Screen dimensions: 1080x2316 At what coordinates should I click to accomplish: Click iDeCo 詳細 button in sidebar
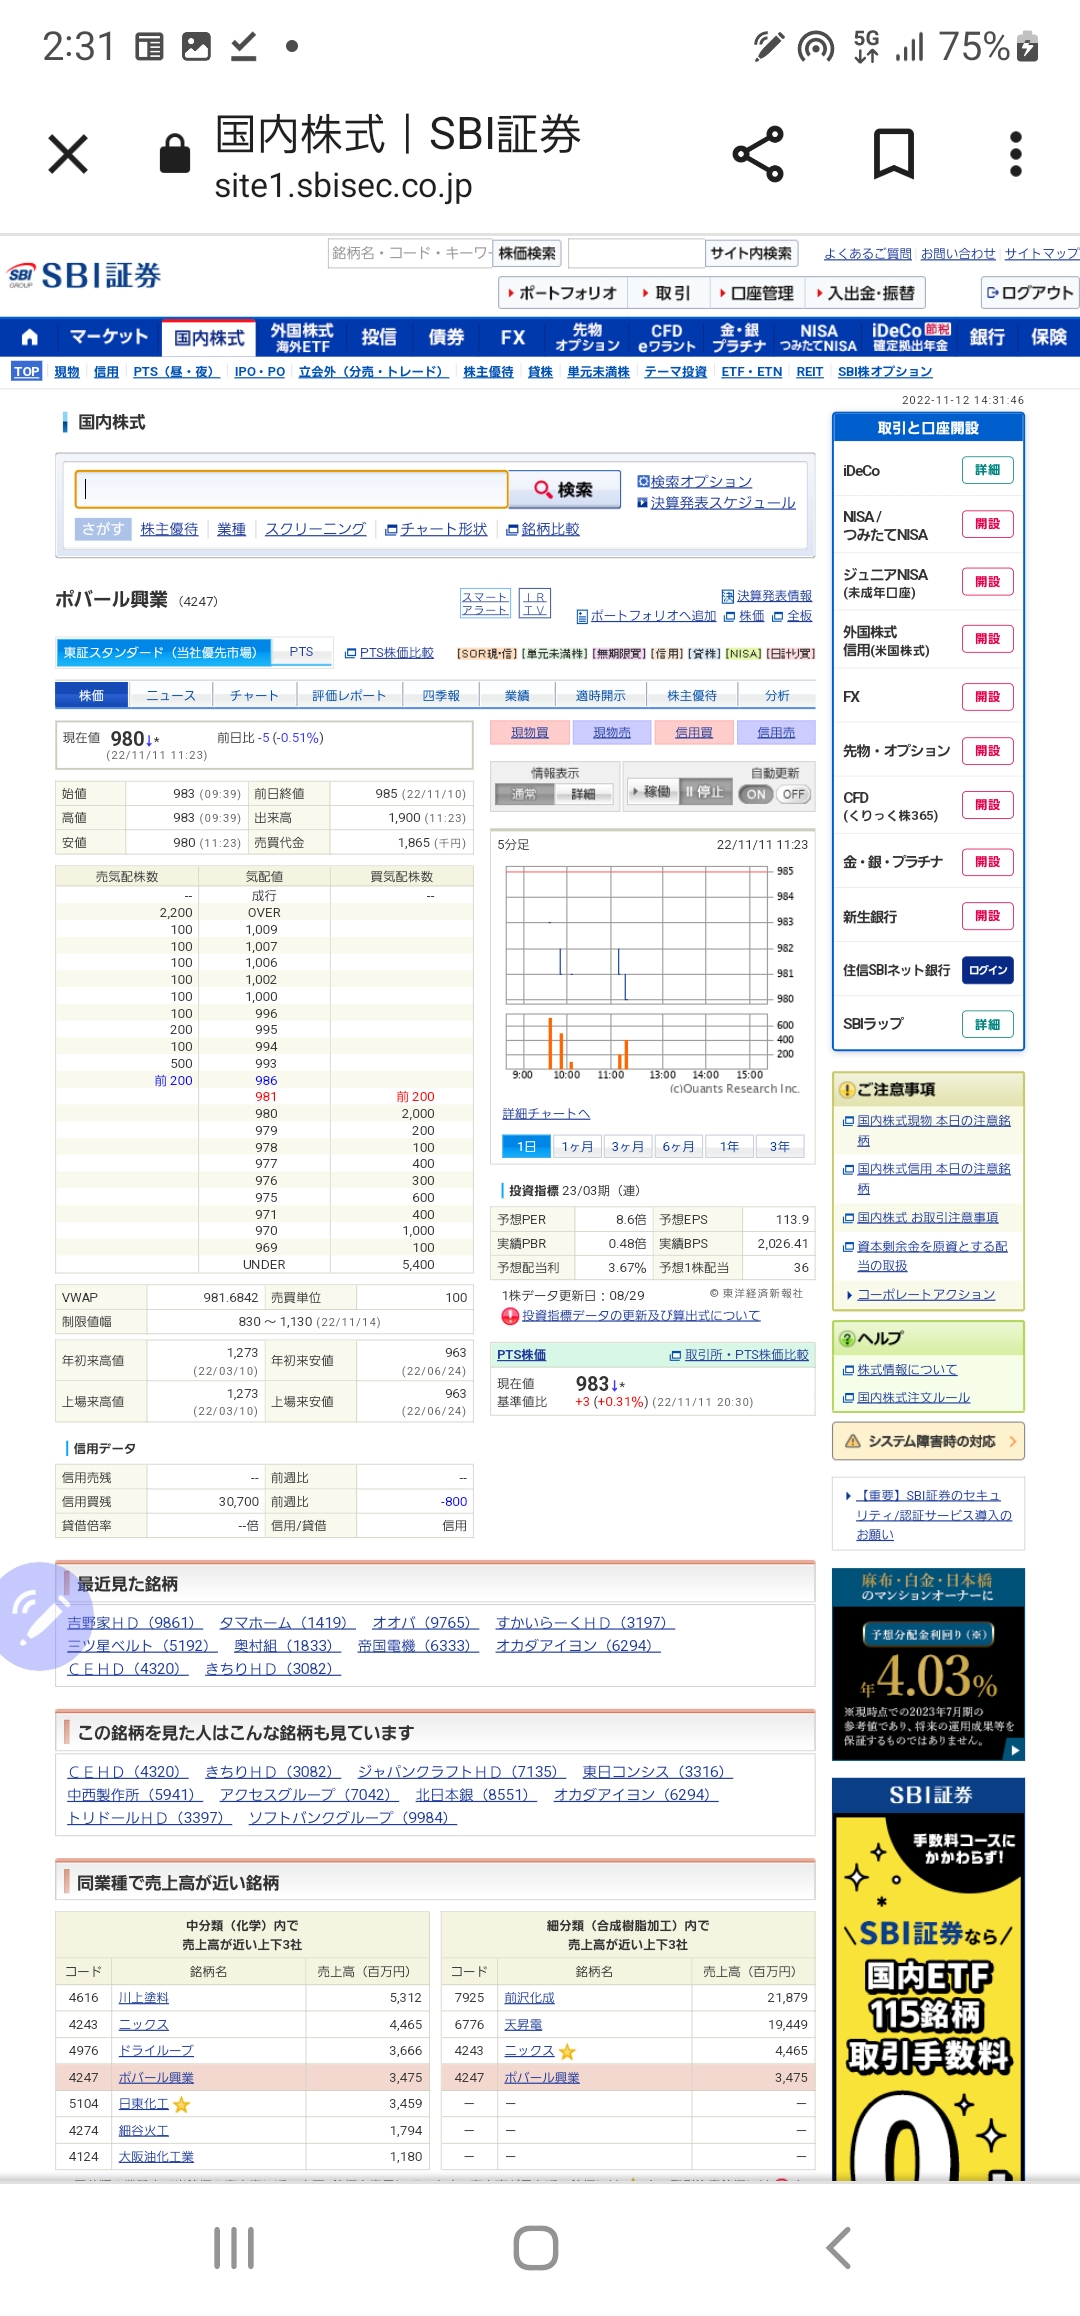pyautogui.click(x=987, y=470)
